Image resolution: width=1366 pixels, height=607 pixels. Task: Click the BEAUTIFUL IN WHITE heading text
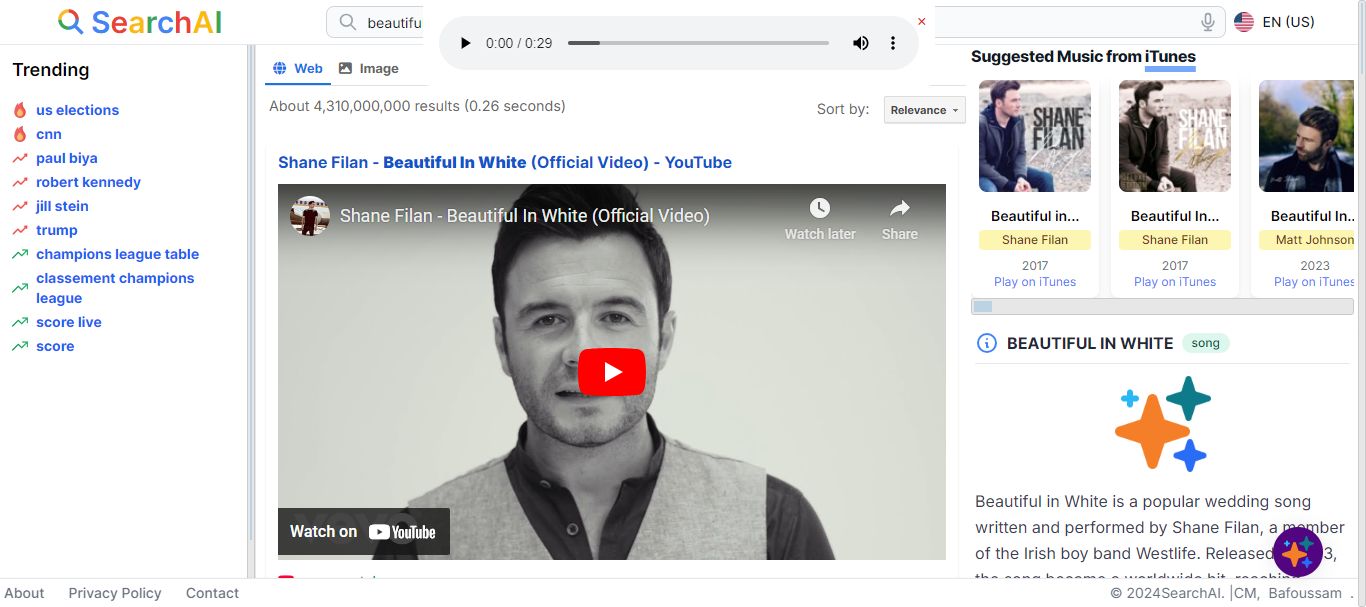pyautogui.click(x=1090, y=343)
